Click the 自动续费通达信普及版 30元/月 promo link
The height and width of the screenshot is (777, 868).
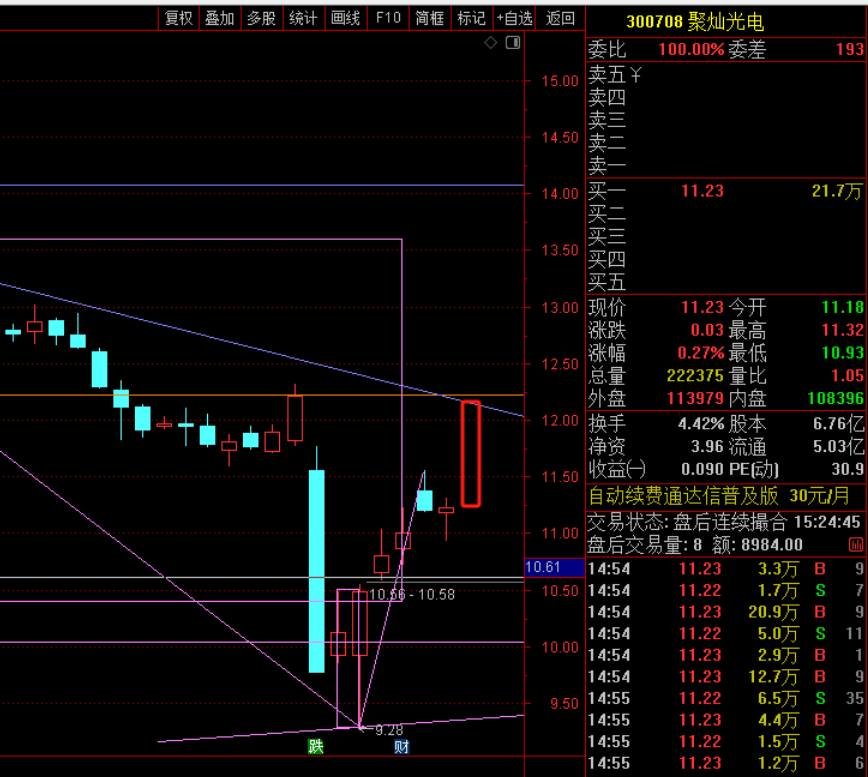(719, 495)
